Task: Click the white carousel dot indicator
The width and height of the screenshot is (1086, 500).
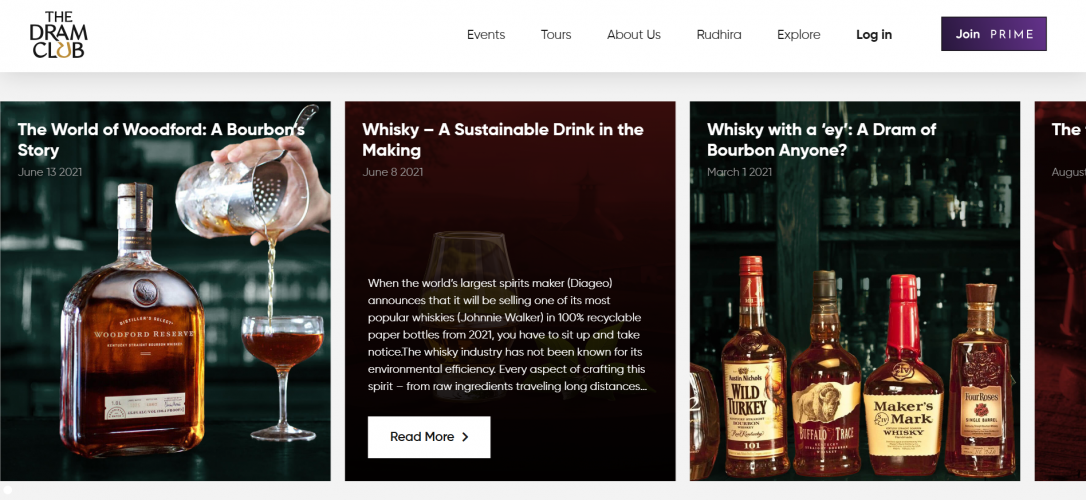Action: 8,489
